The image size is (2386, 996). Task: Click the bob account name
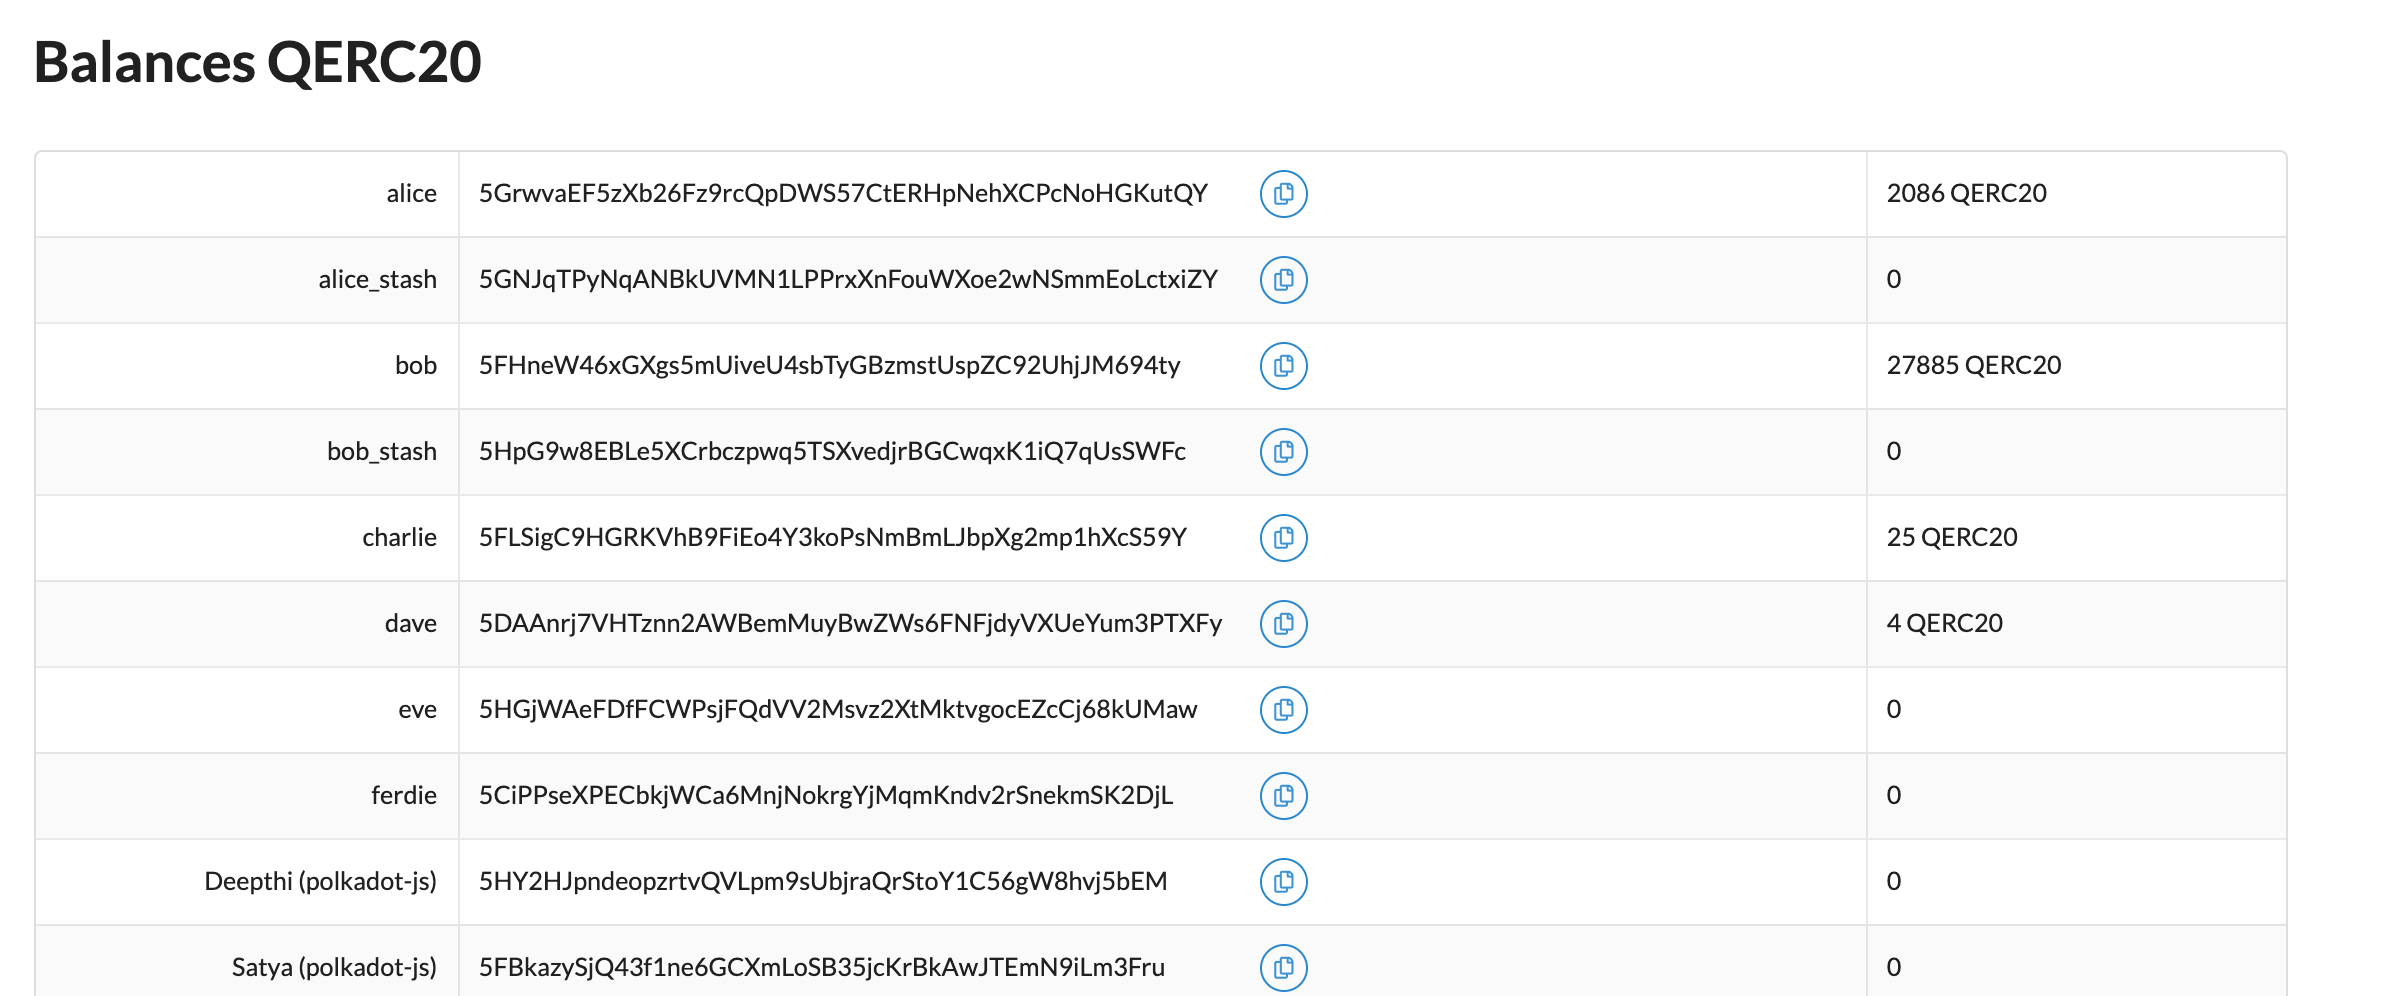(416, 365)
